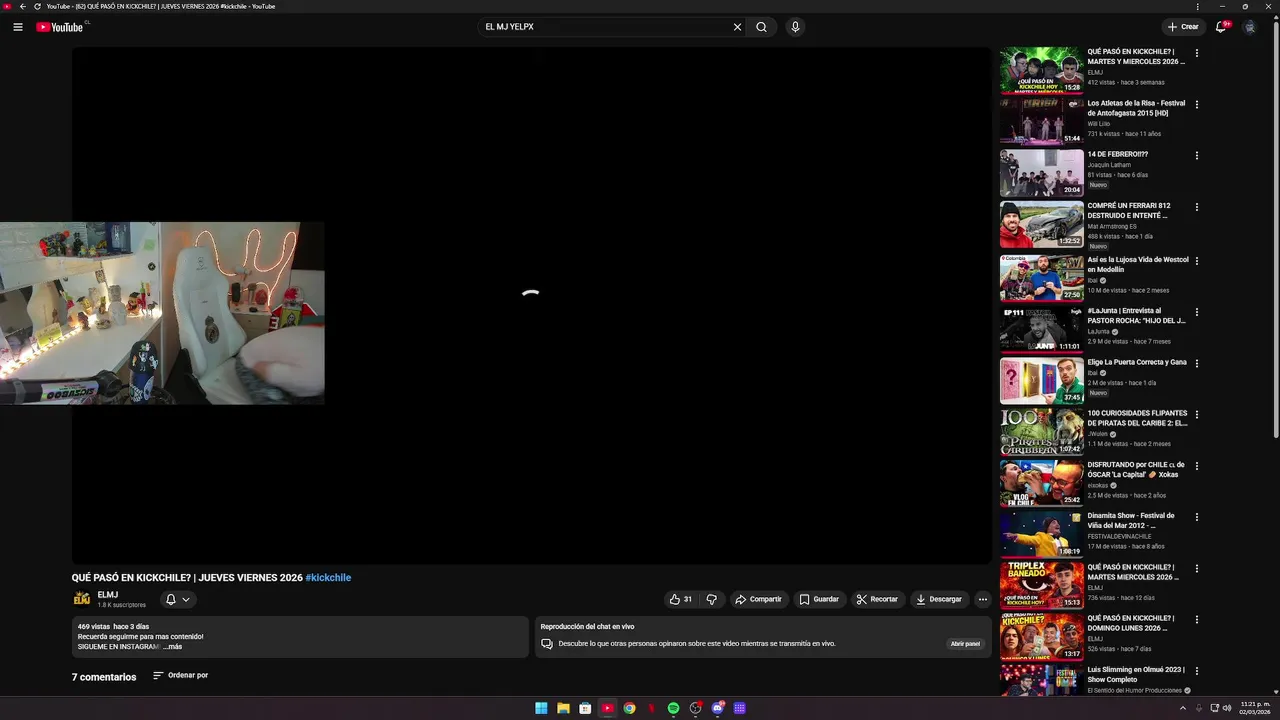Image resolution: width=1280 pixels, height=720 pixels.
Task: Open the ELMJ channel name link
Action: tap(108, 595)
